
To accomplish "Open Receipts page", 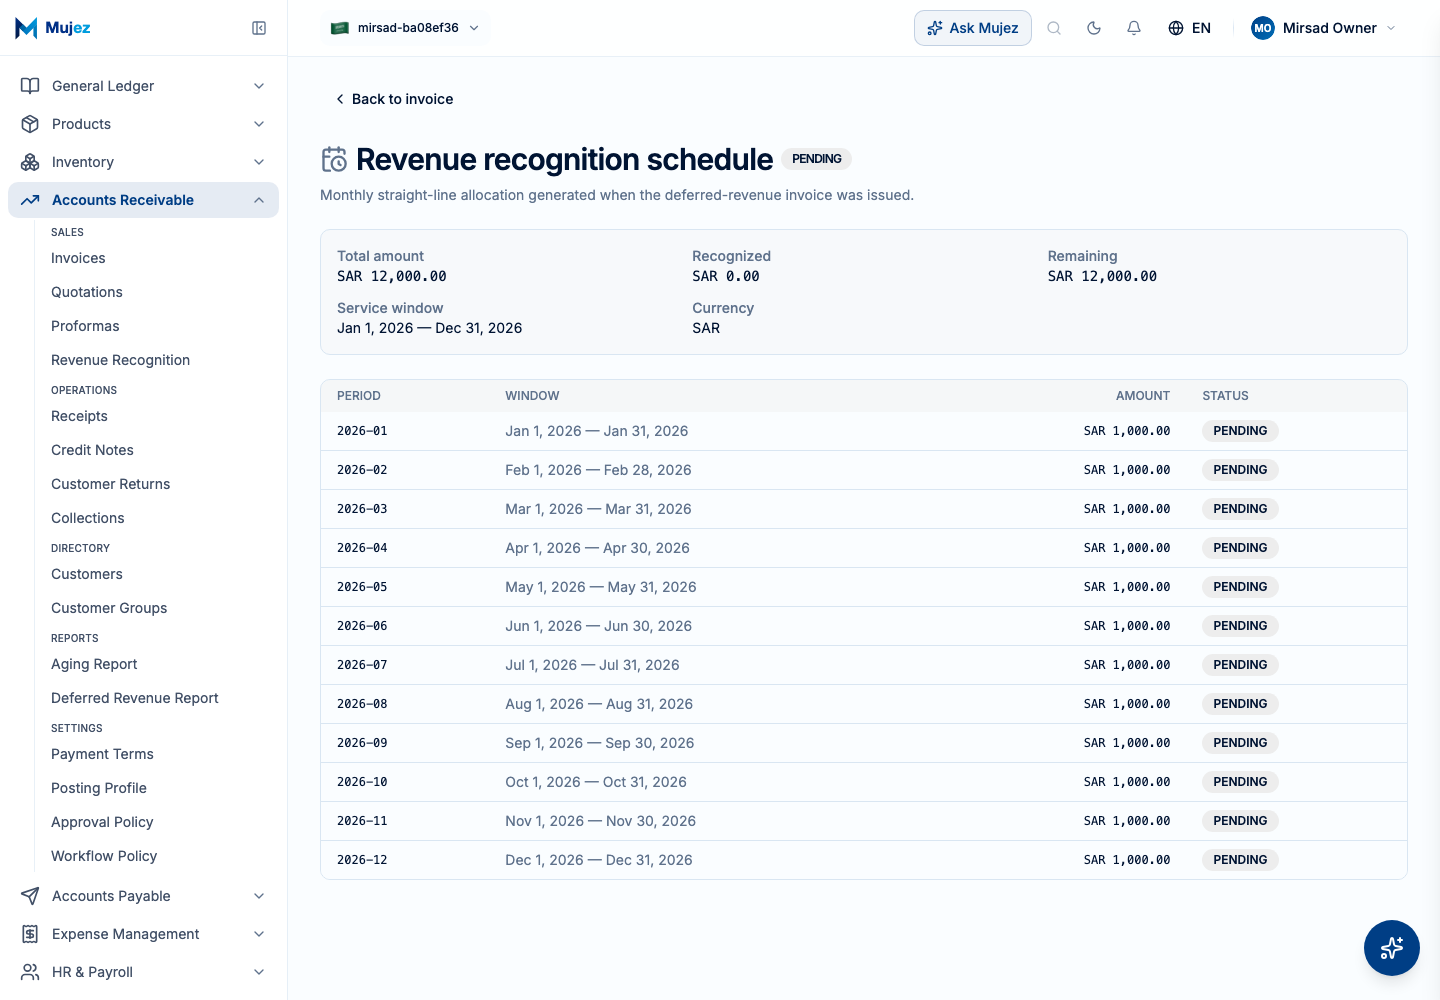I will coord(79,416).
